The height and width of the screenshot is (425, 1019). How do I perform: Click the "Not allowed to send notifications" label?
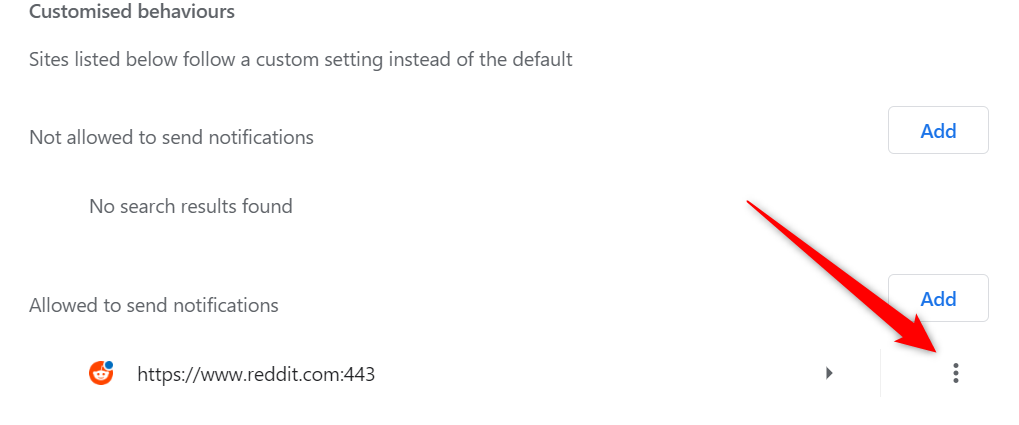point(171,137)
